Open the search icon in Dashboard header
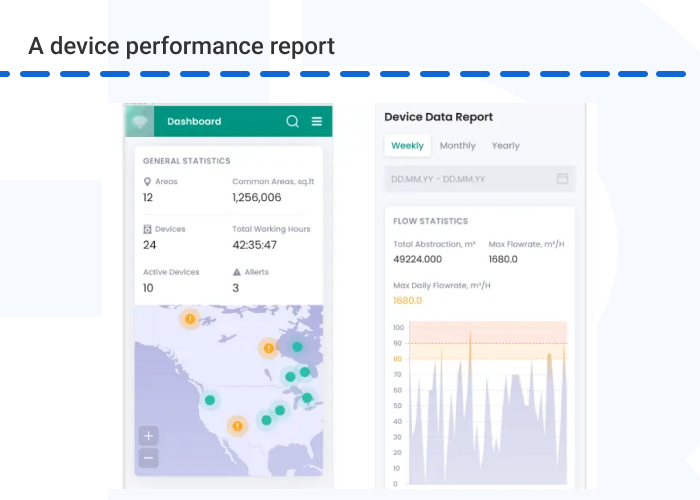 (x=292, y=121)
